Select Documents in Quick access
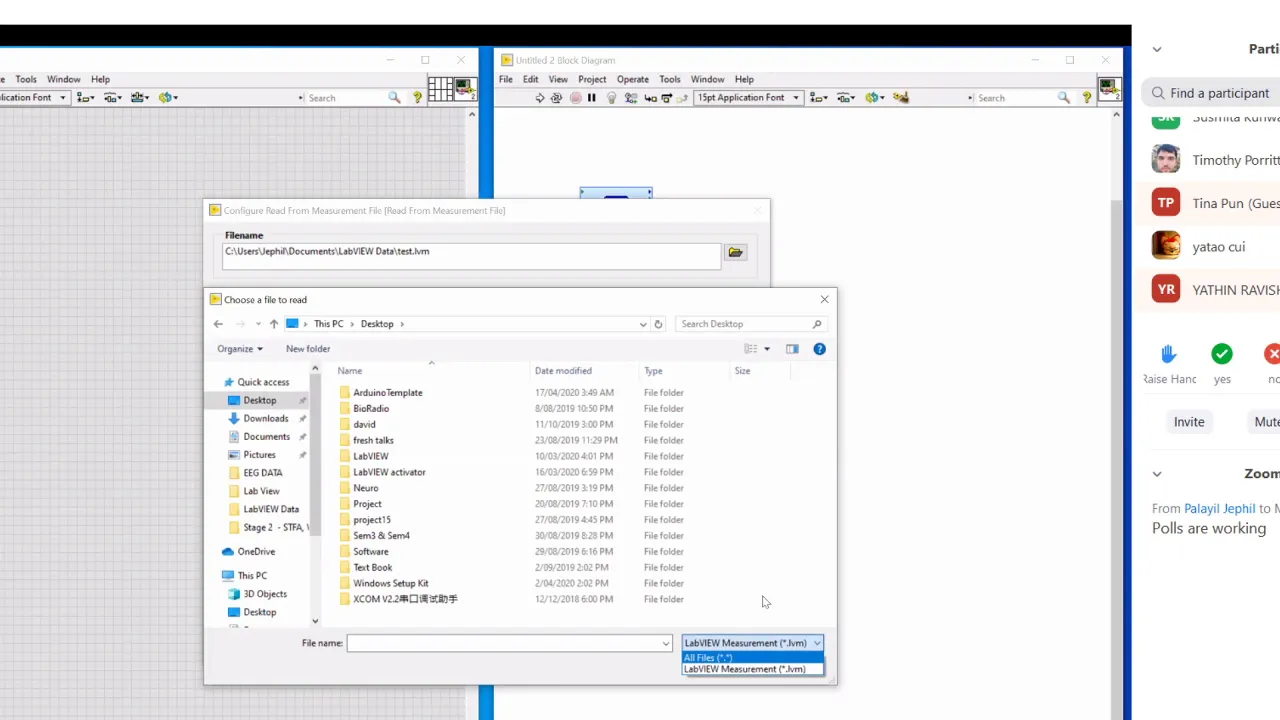Screen dimensions: 1280x720 click(x=266, y=437)
